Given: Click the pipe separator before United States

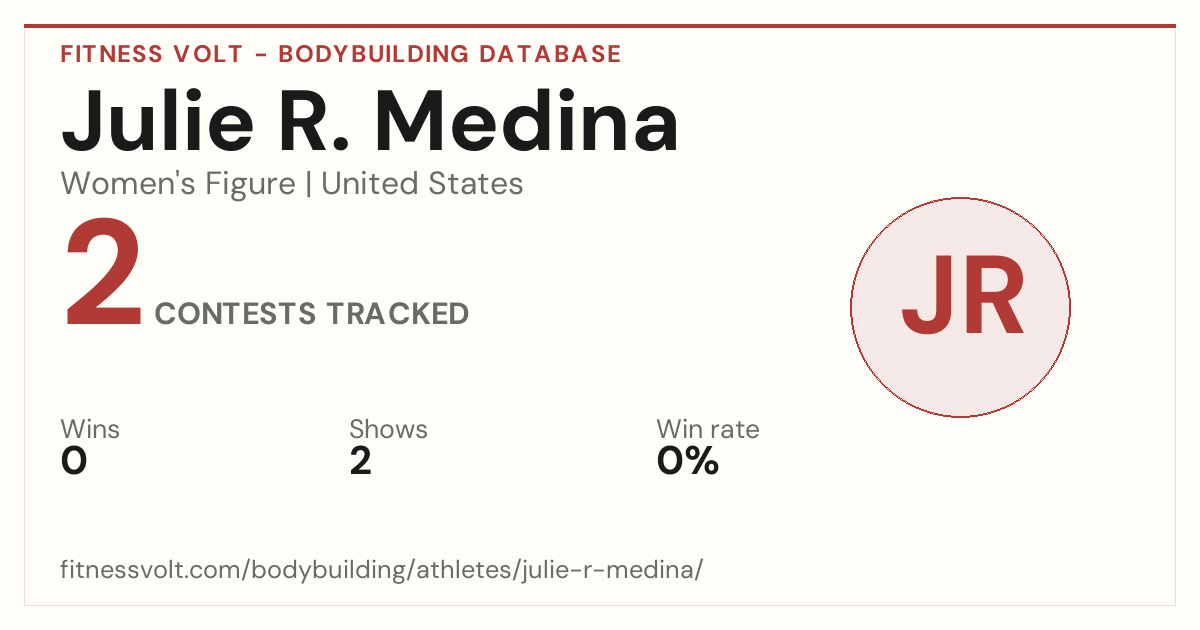Looking at the screenshot, I should 308,184.
